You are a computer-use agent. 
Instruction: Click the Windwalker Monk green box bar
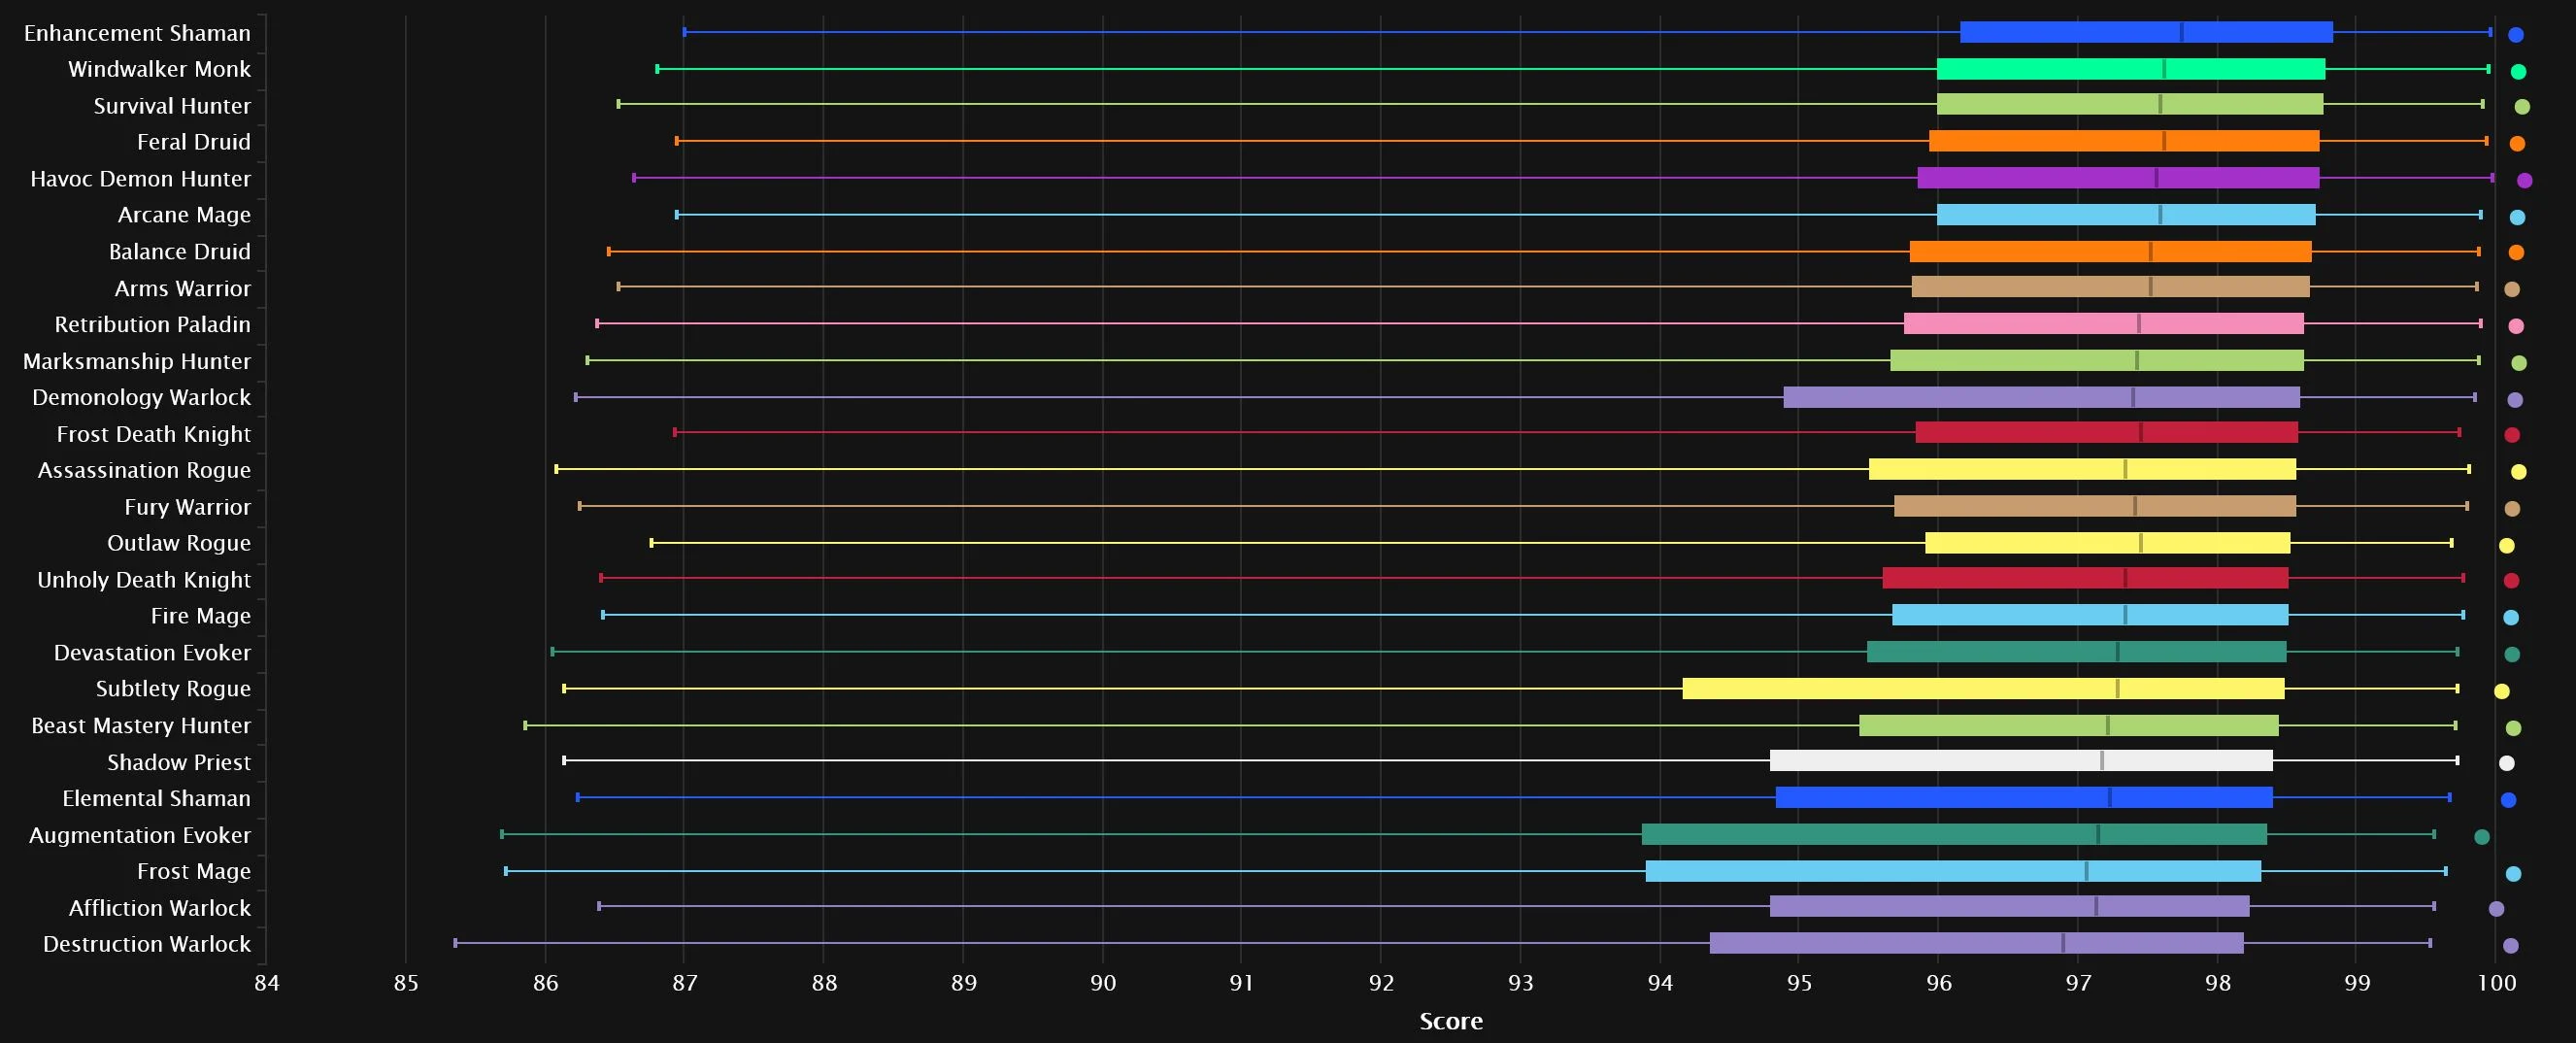(x=2131, y=69)
